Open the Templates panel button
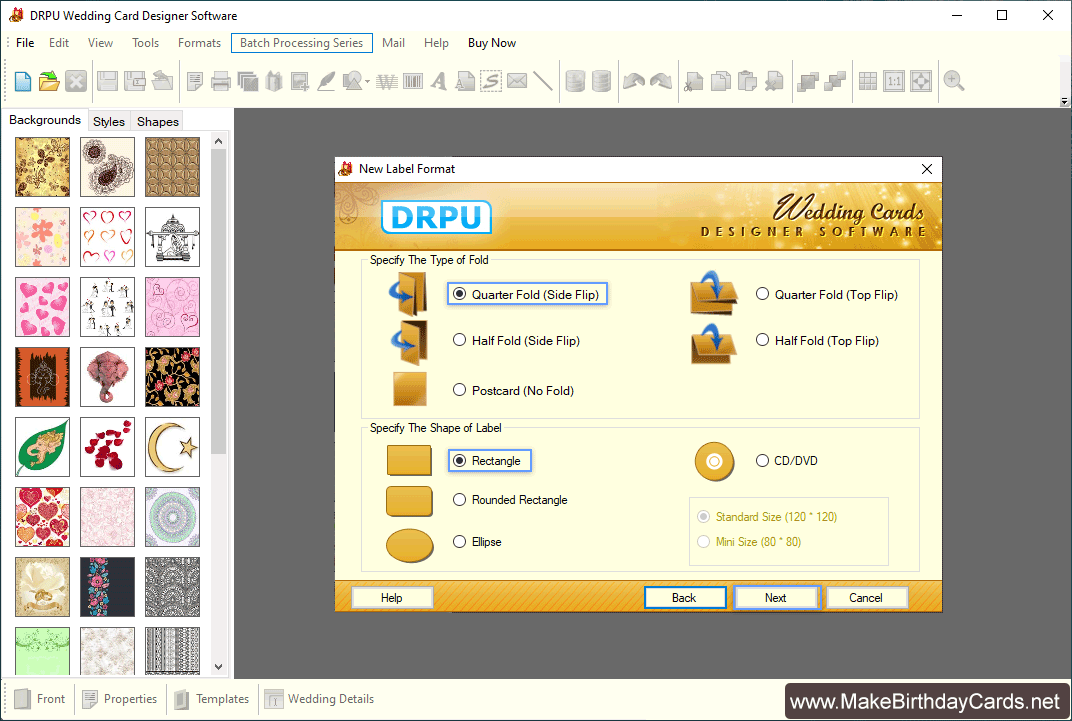This screenshot has height=721, width=1072. click(x=212, y=698)
